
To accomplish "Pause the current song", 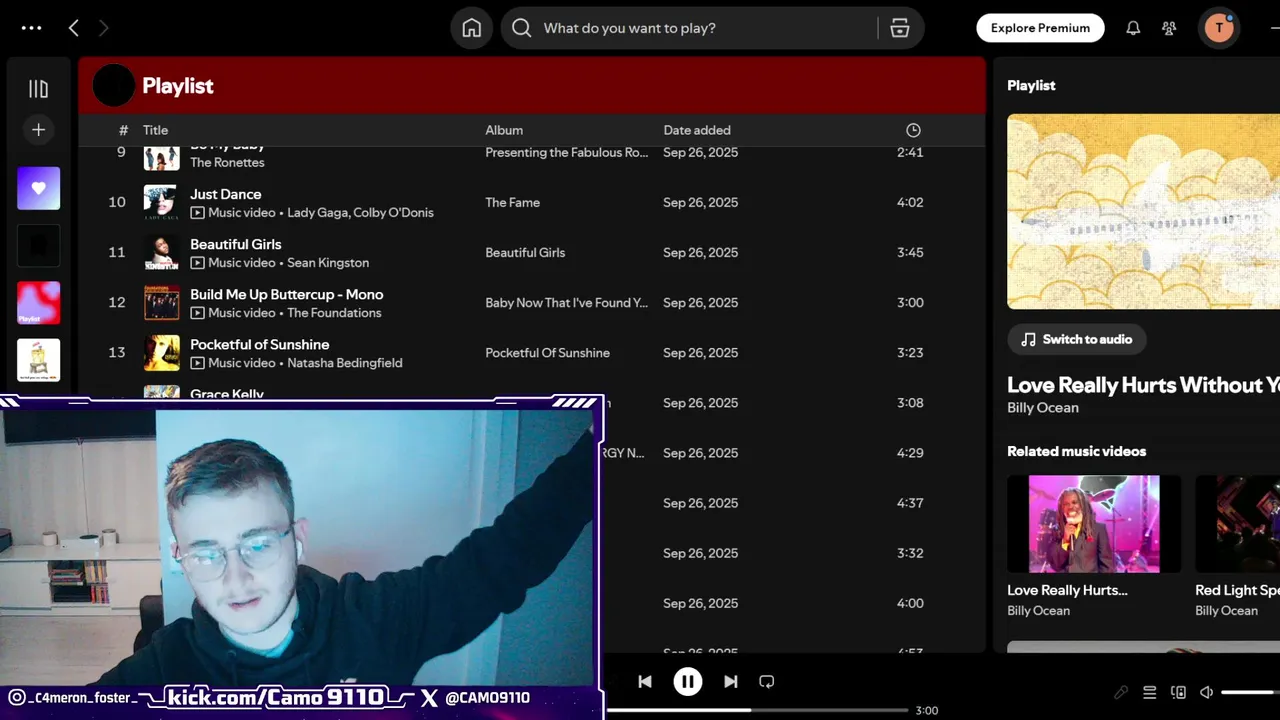I will (687, 681).
